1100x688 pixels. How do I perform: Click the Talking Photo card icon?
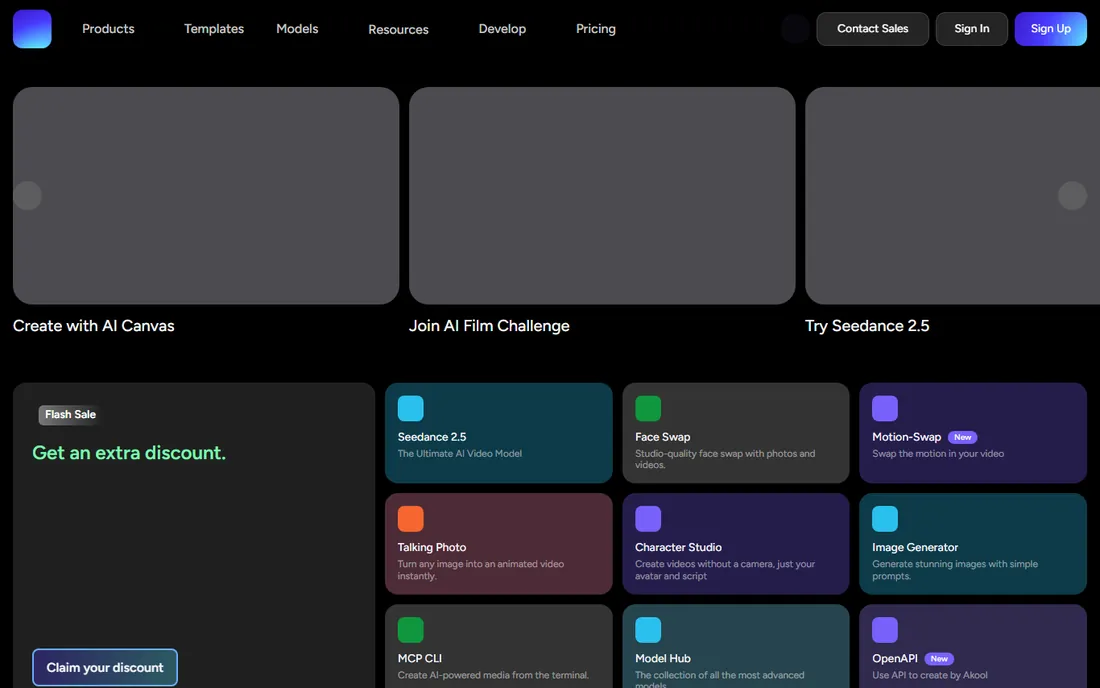[x=410, y=519]
